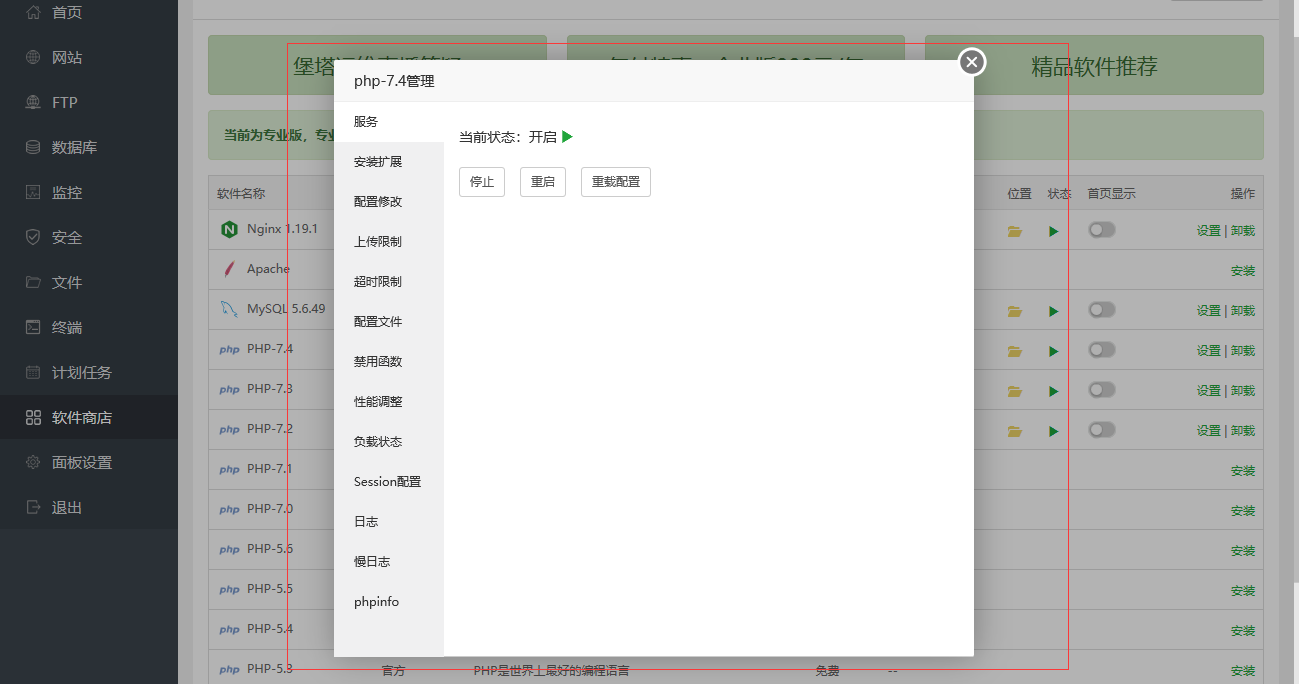Click 卸载 for the PHP-7.4 row

pyautogui.click(x=1243, y=351)
